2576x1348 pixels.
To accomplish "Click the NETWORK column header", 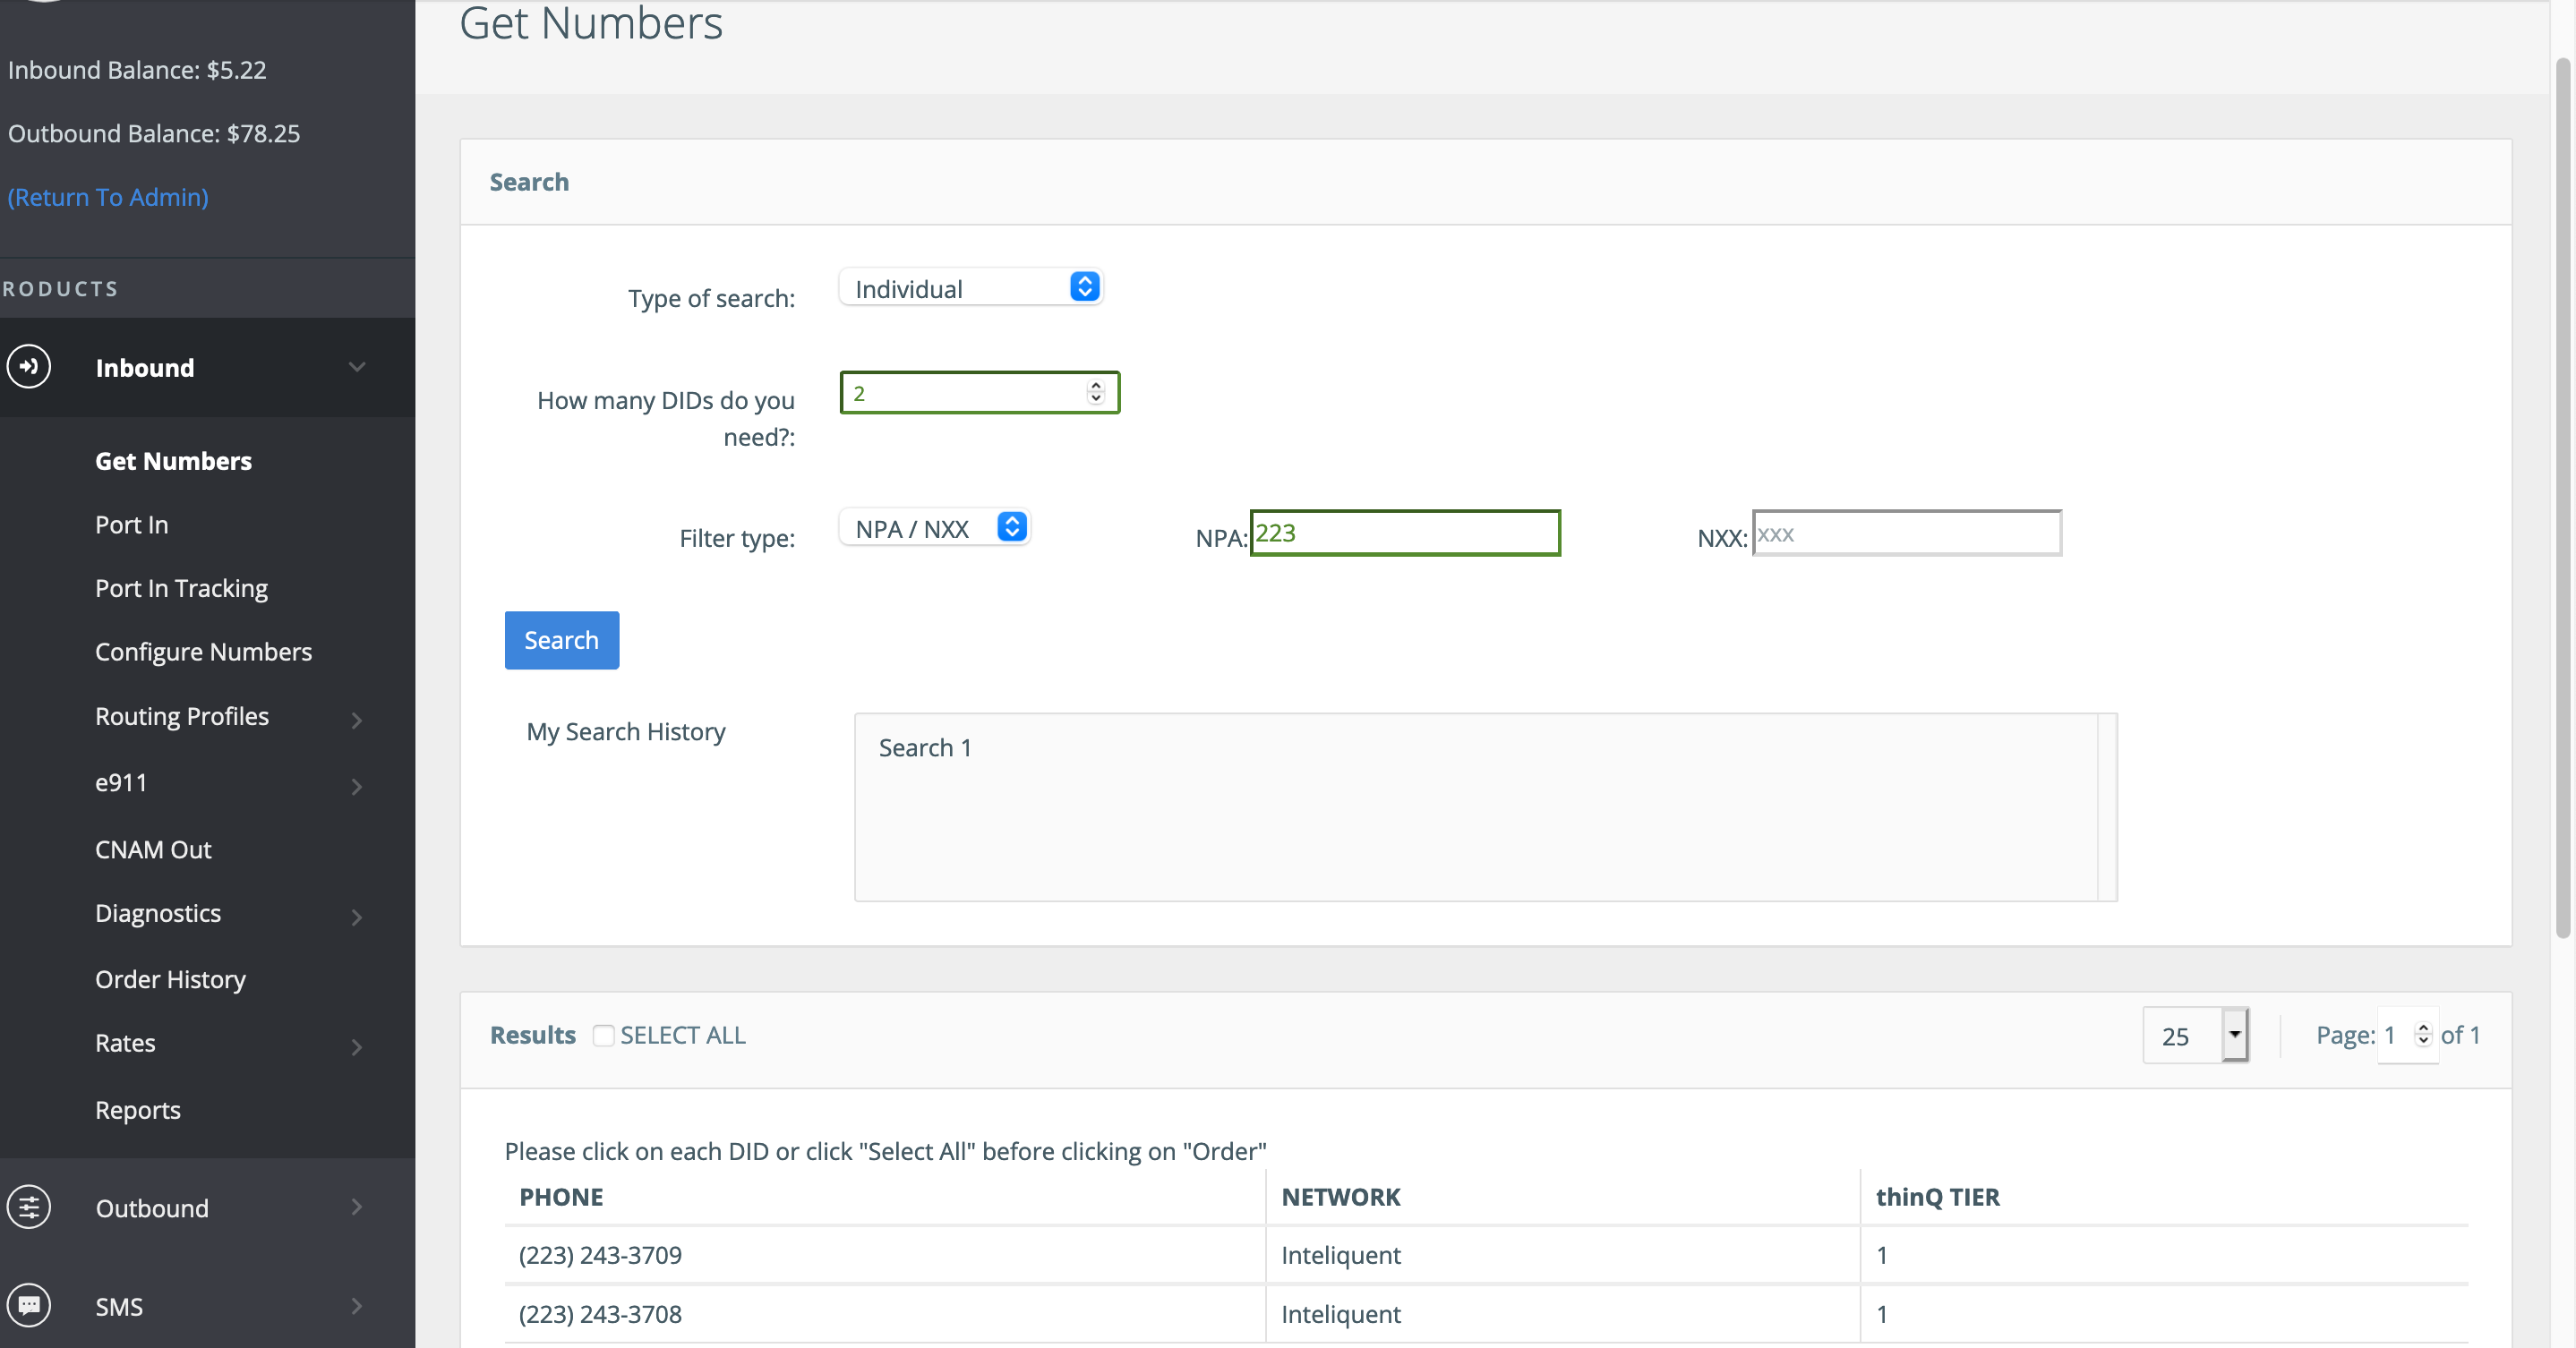I will coord(1341,1197).
